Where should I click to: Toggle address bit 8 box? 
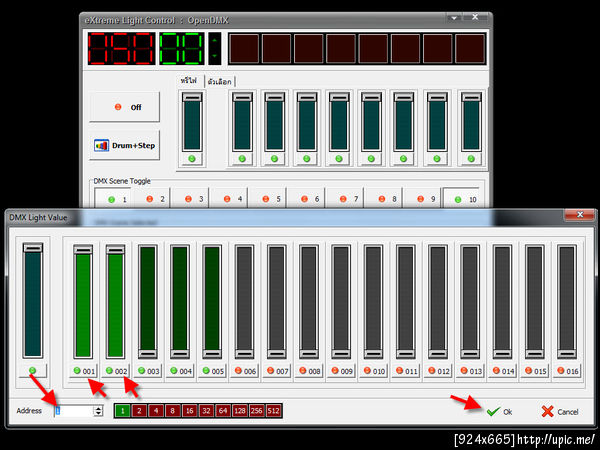173,411
